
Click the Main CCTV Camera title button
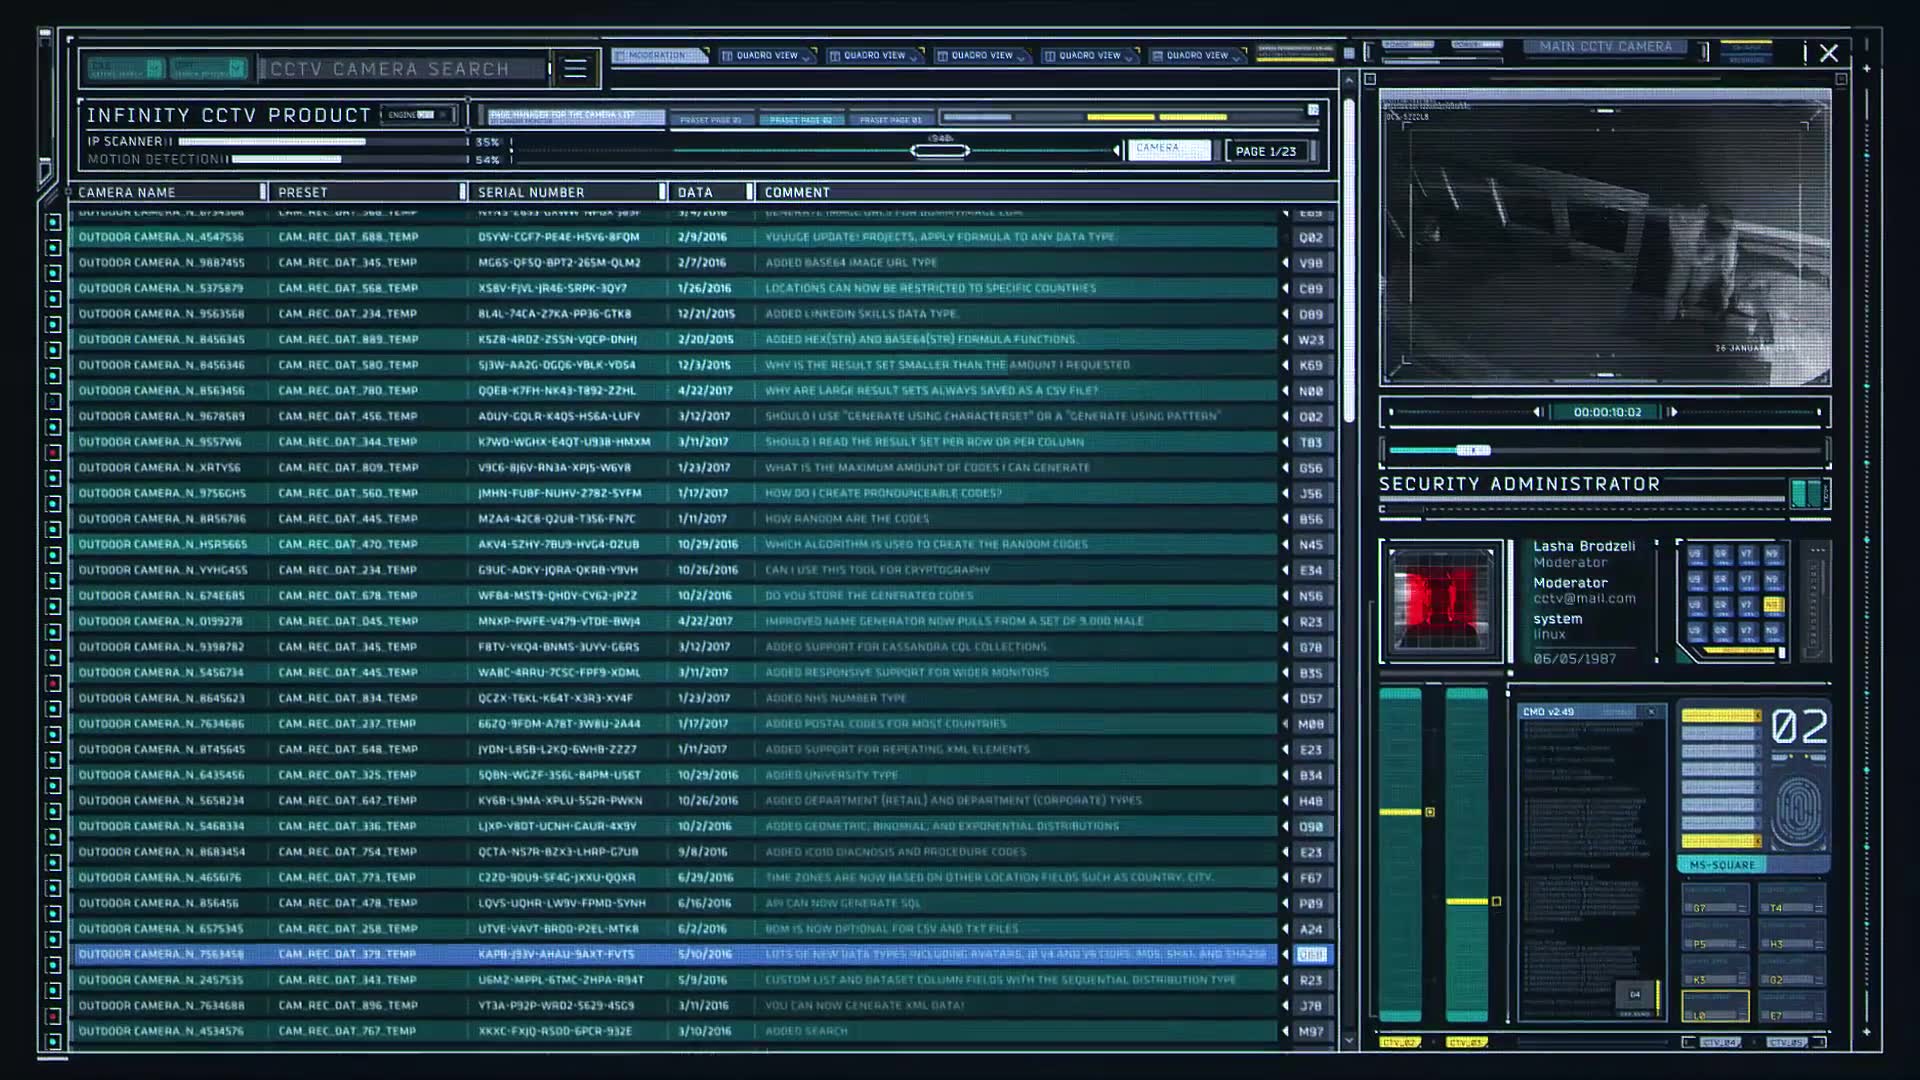pyautogui.click(x=1606, y=47)
